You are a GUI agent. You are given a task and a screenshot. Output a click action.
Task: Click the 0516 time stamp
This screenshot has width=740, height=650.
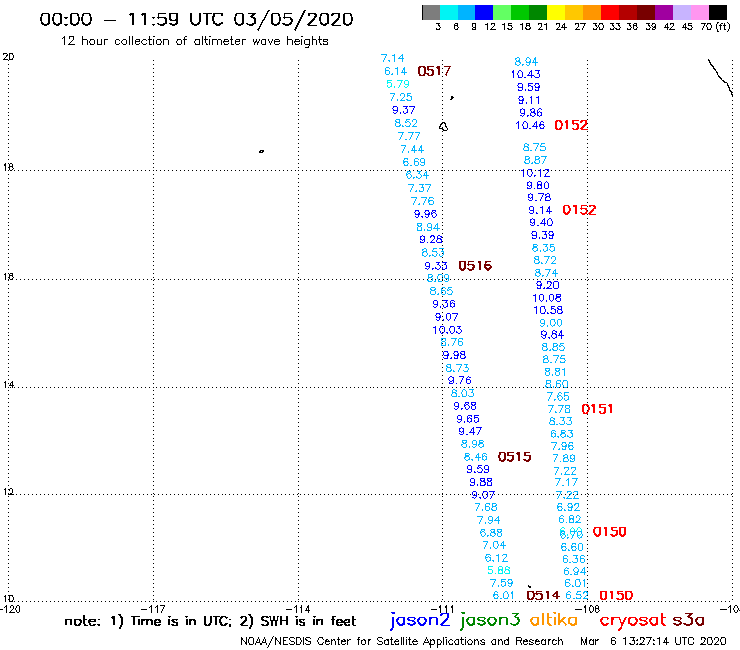pyautogui.click(x=475, y=266)
